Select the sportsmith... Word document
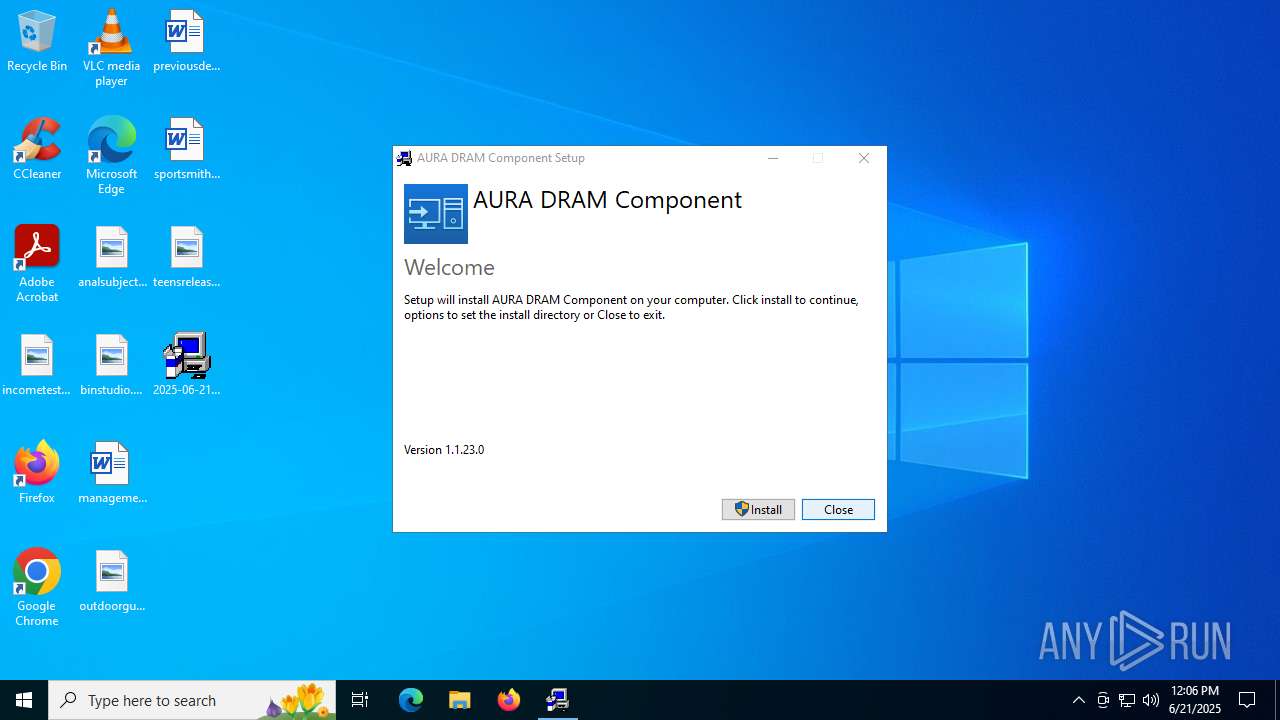This screenshot has height=720, width=1280. (x=186, y=150)
